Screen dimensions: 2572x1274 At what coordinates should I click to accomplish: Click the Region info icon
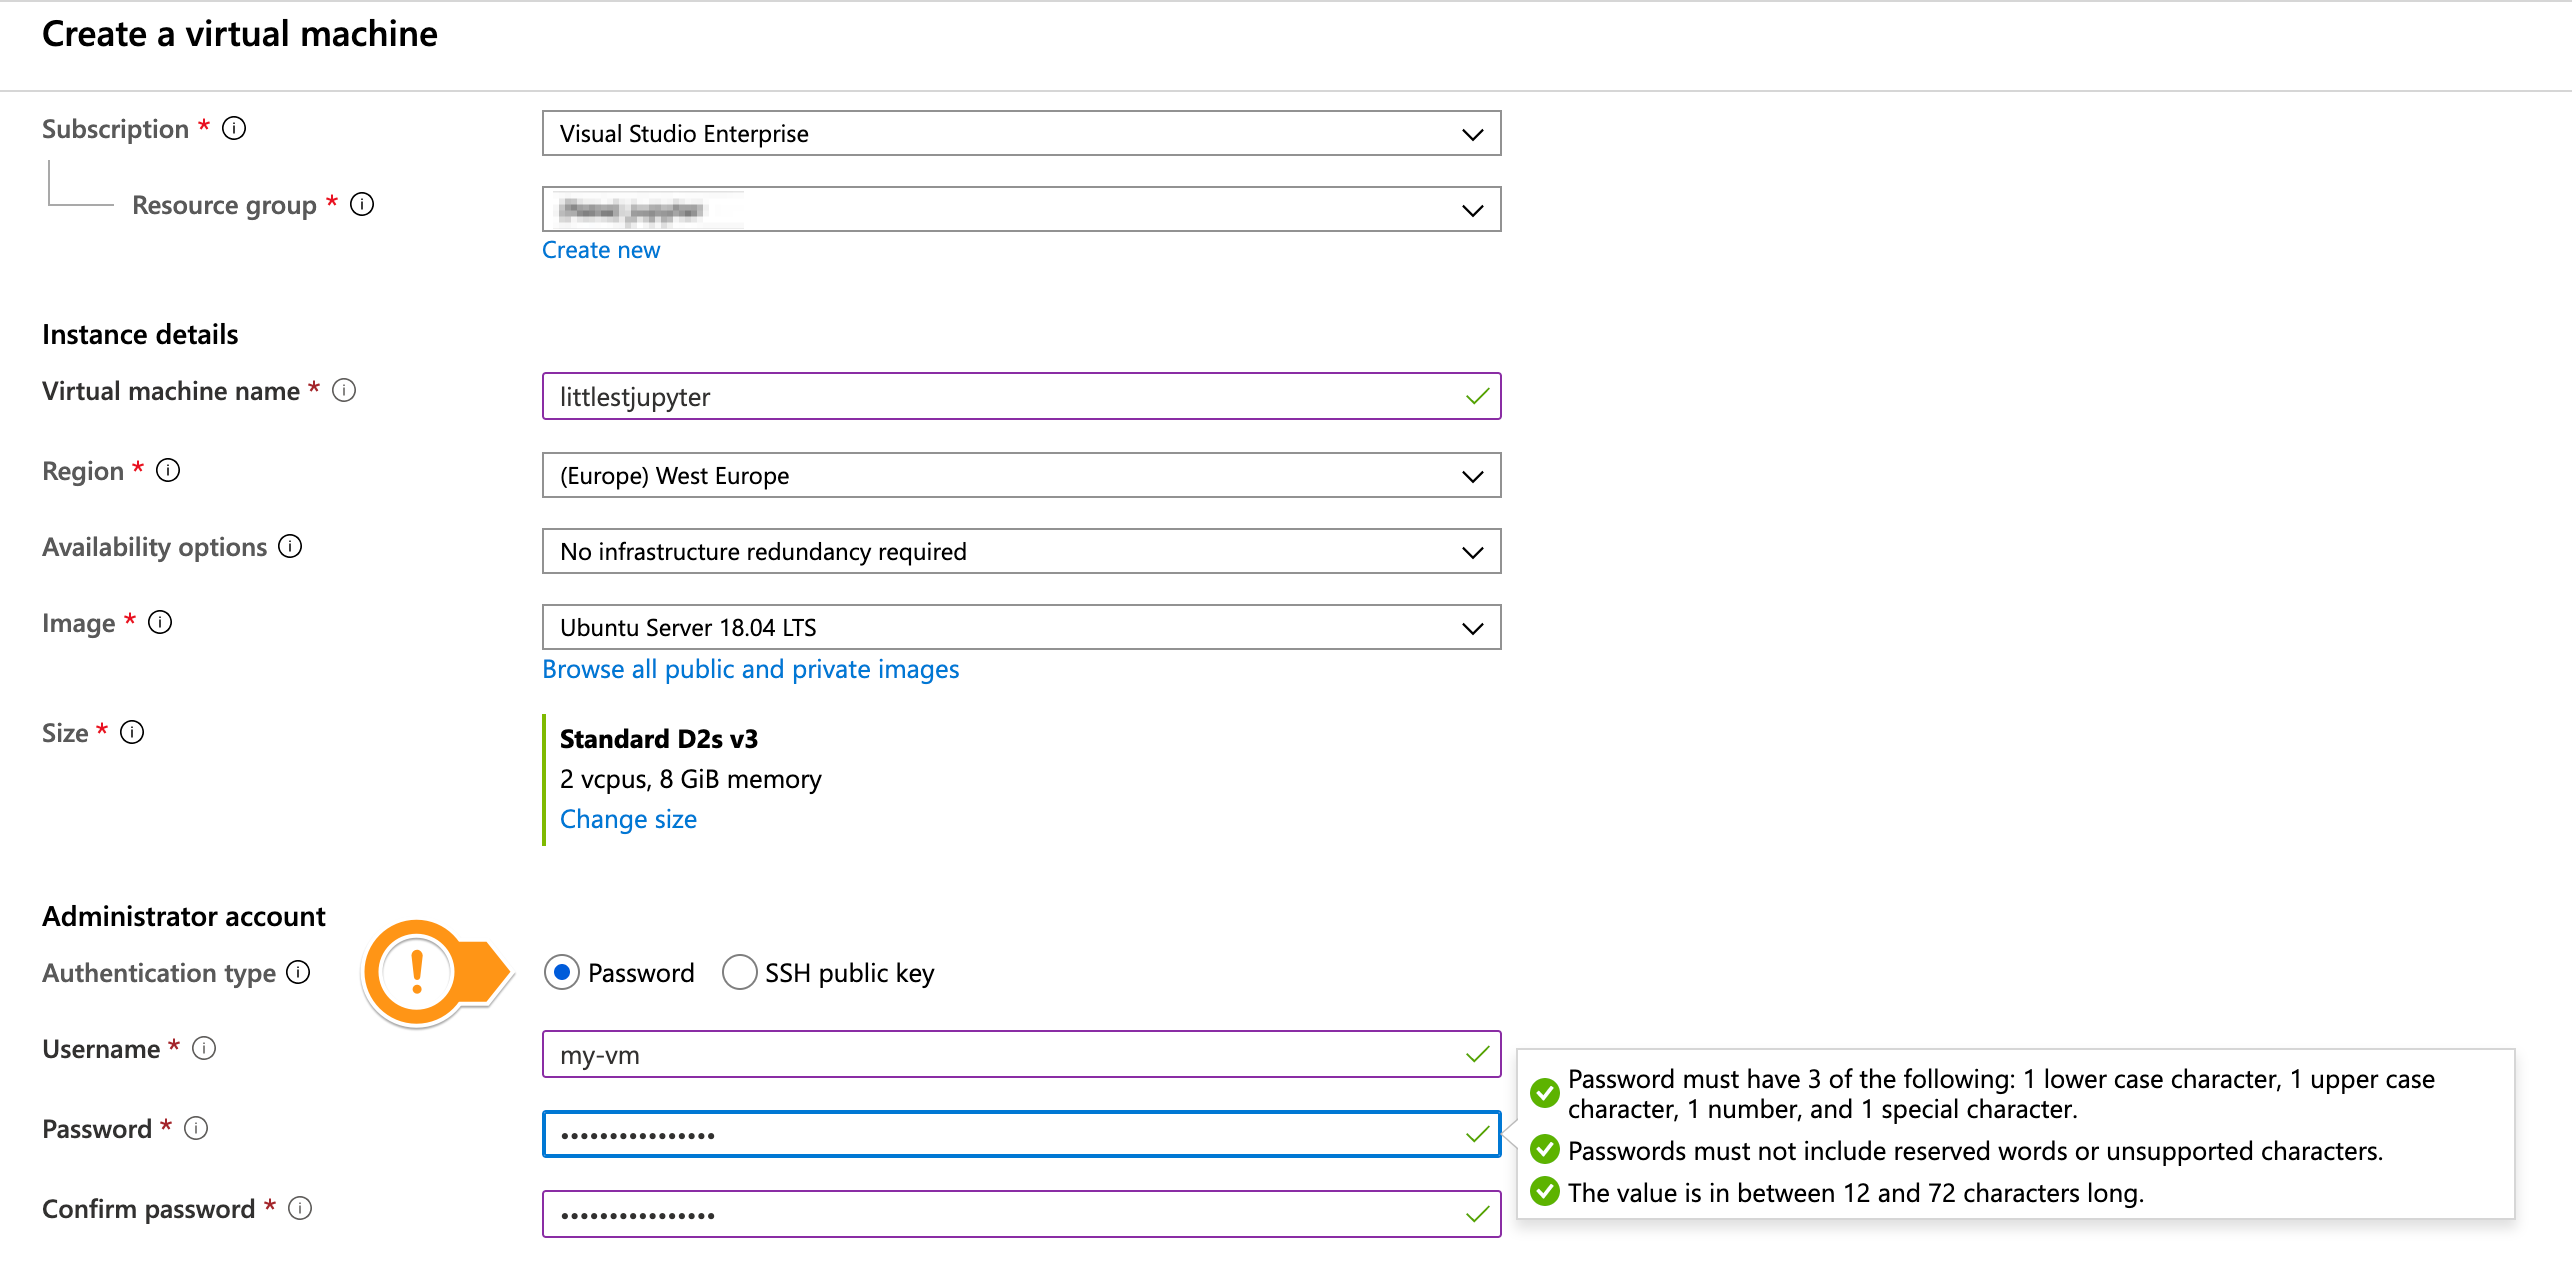tap(168, 470)
